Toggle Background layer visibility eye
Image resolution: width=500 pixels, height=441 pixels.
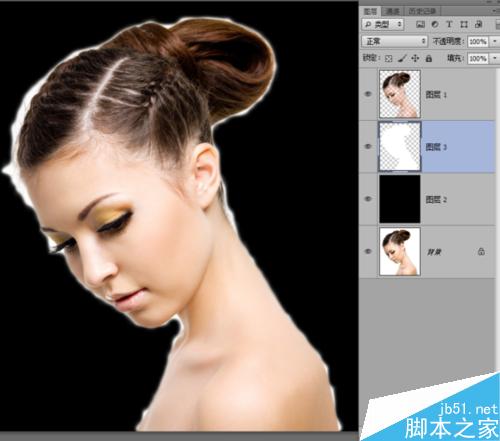(x=368, y=251)
